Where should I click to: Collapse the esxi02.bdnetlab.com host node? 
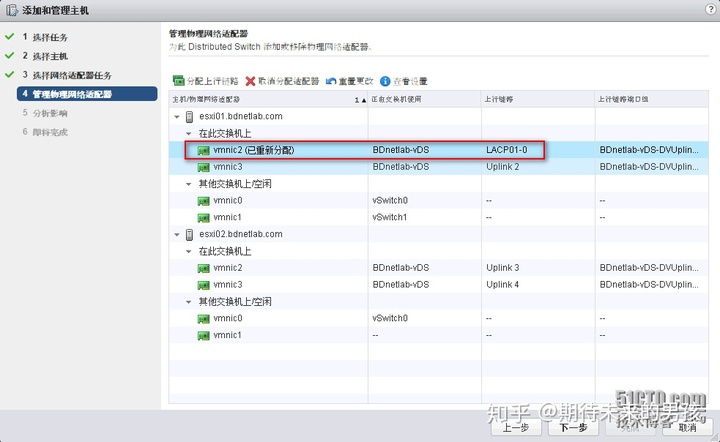click(x=177, y=235)
